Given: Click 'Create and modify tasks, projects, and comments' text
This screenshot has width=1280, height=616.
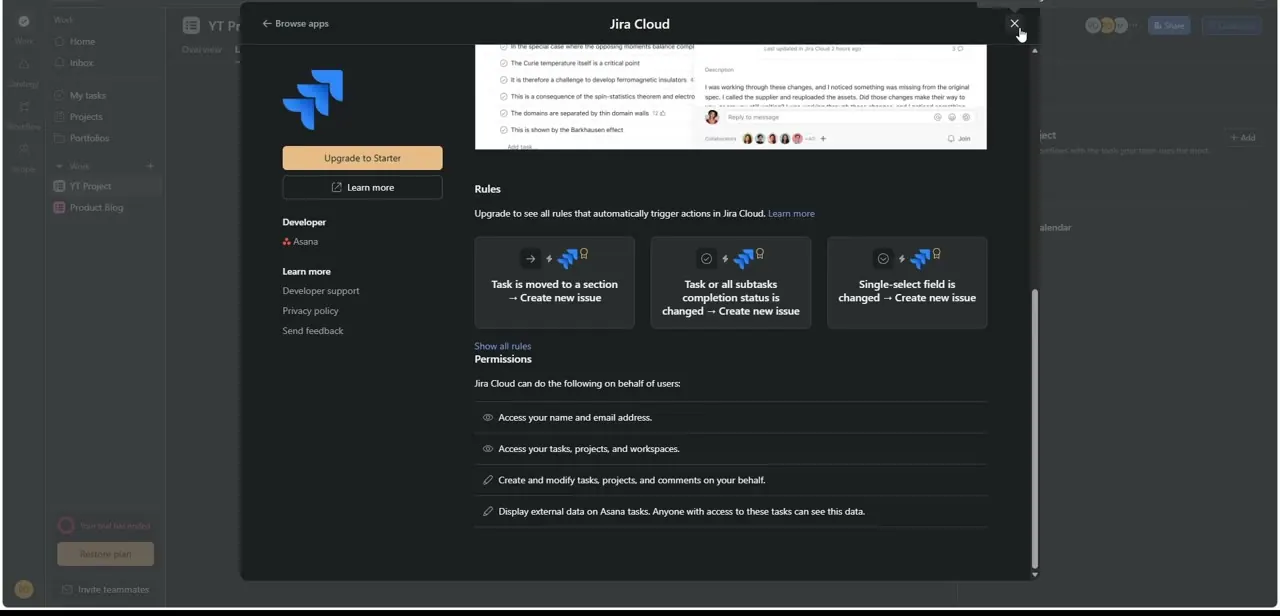Looking at the screenshot, I should pos(632,480).
